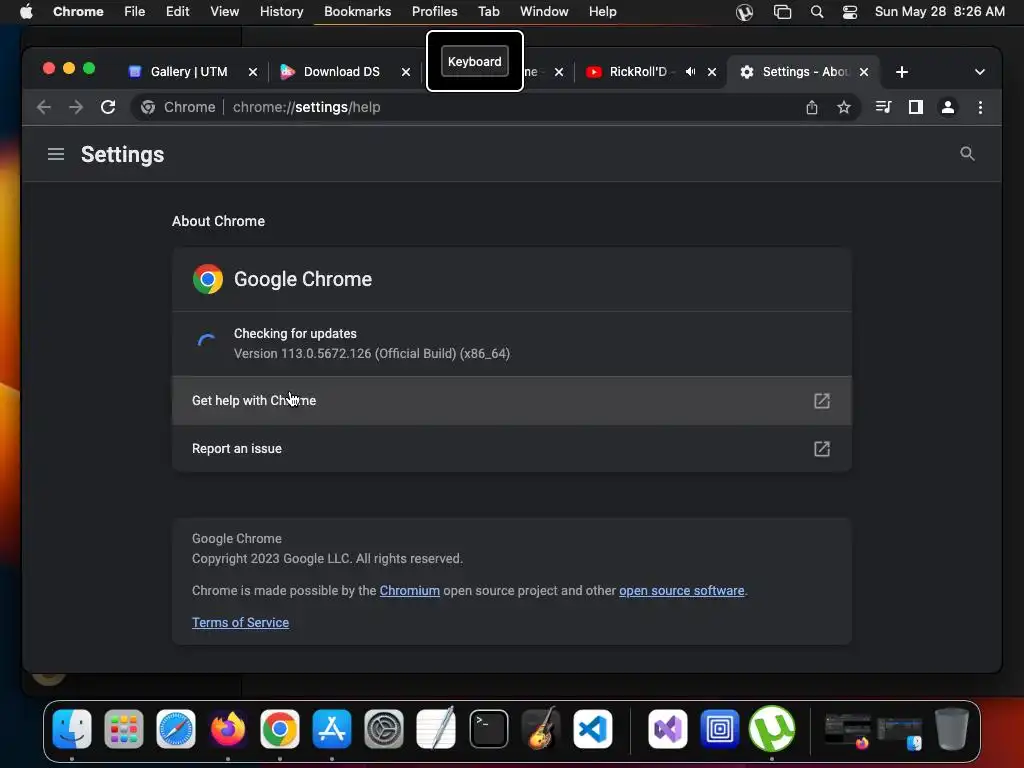
Task: Close the Download DS tab
Action: (406, 72)
